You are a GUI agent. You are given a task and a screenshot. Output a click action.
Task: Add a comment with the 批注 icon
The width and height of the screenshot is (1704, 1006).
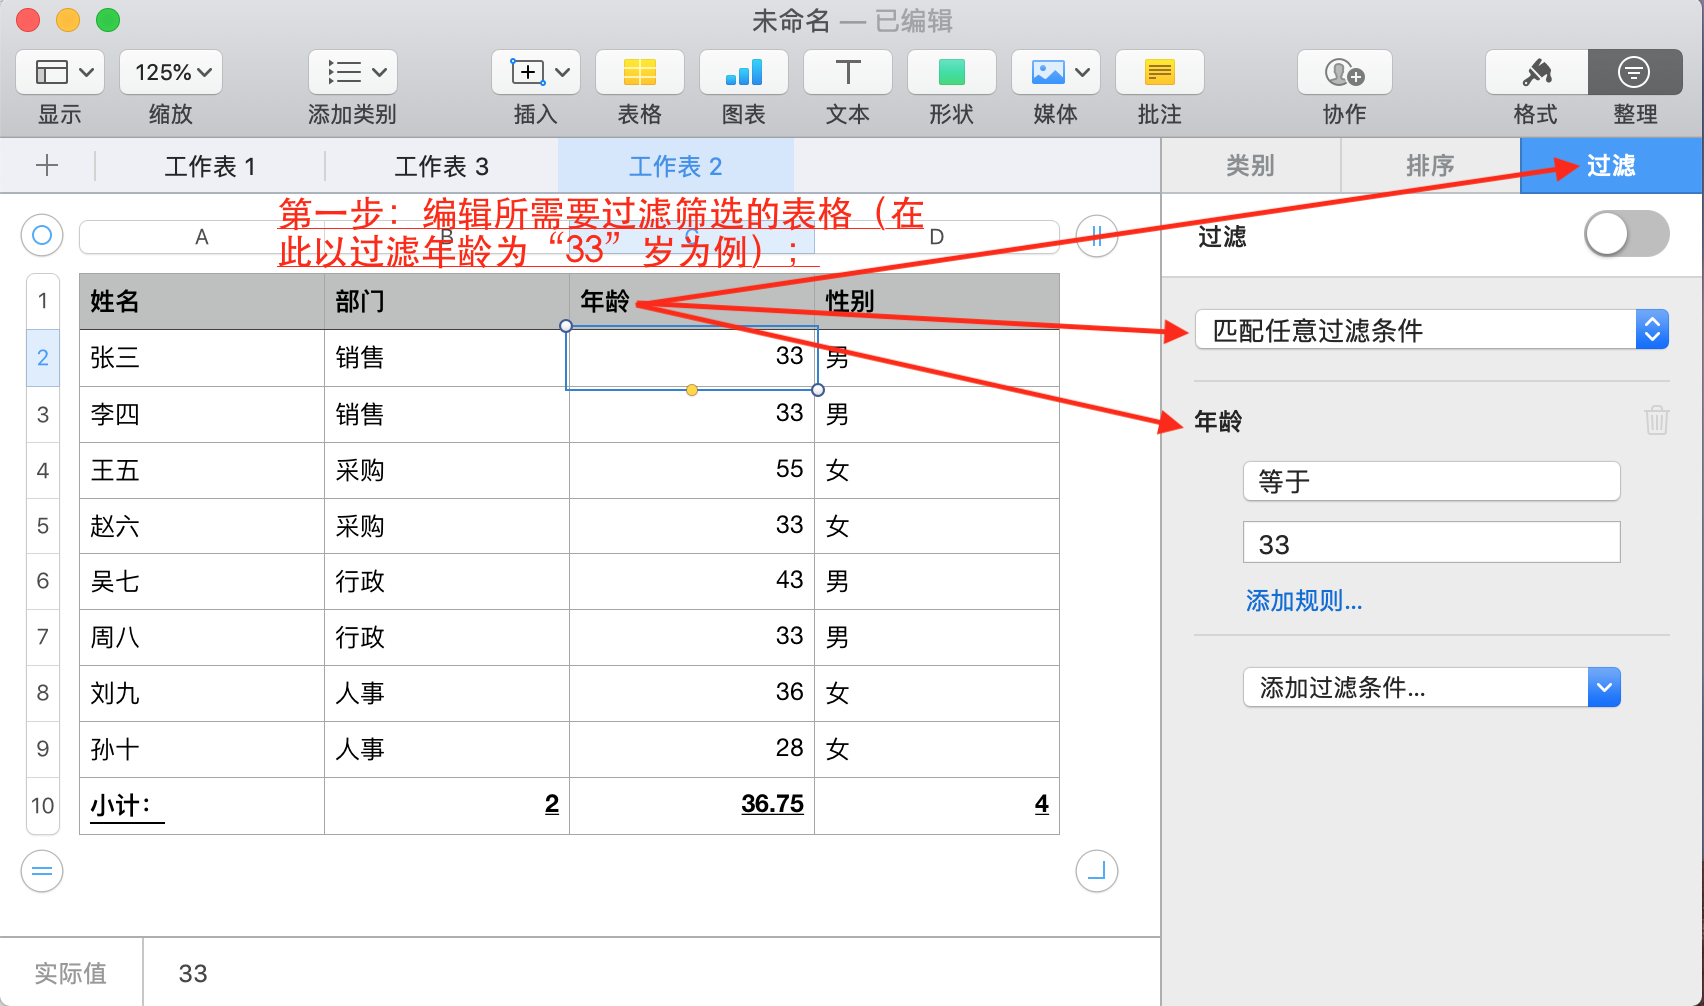click(x=1159, y=73)
